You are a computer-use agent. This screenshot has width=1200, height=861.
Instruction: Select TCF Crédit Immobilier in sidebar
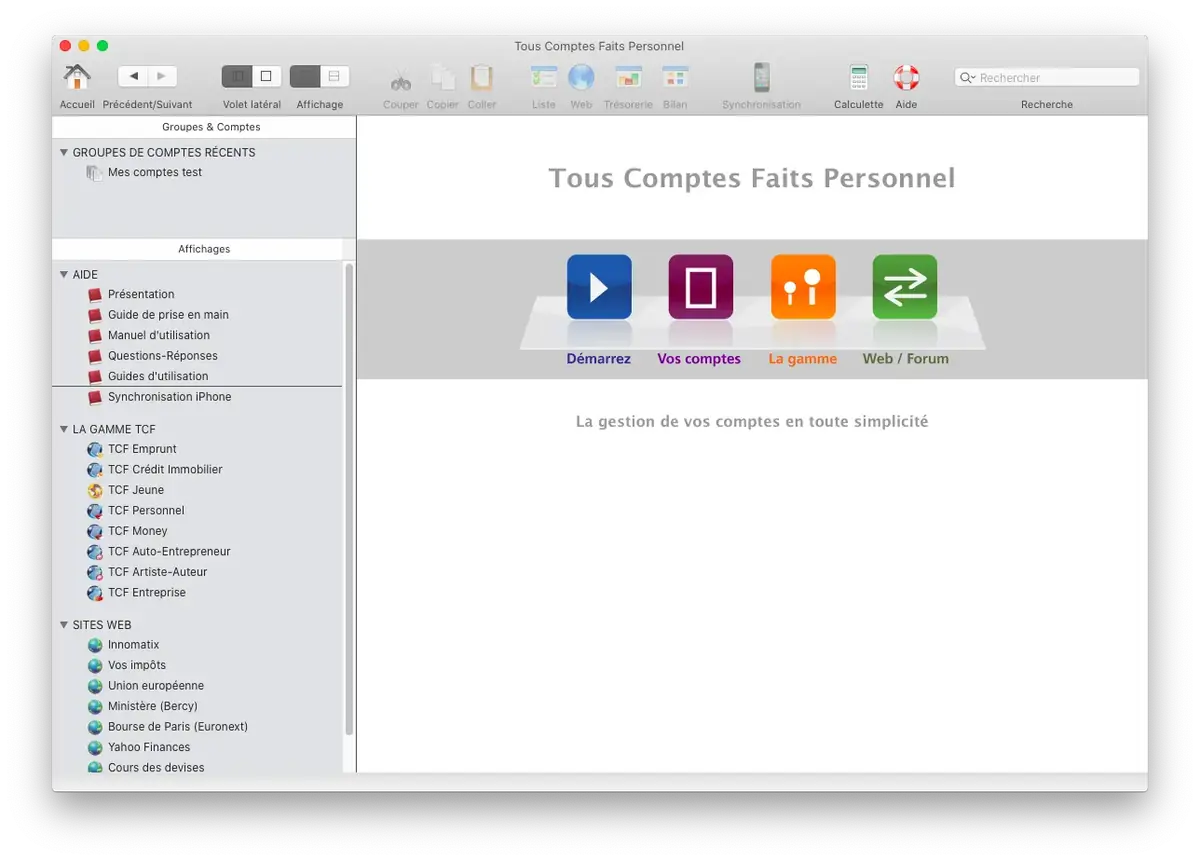[166, 469]
